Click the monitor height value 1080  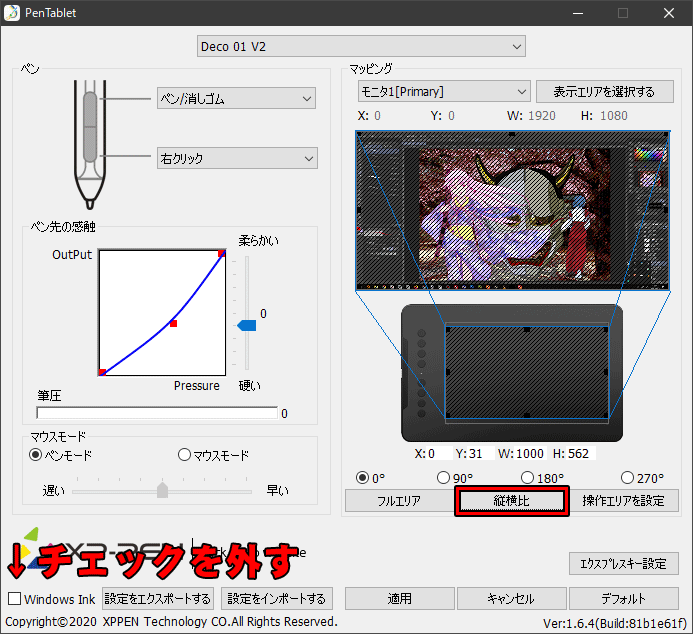(x=614, y=116)
